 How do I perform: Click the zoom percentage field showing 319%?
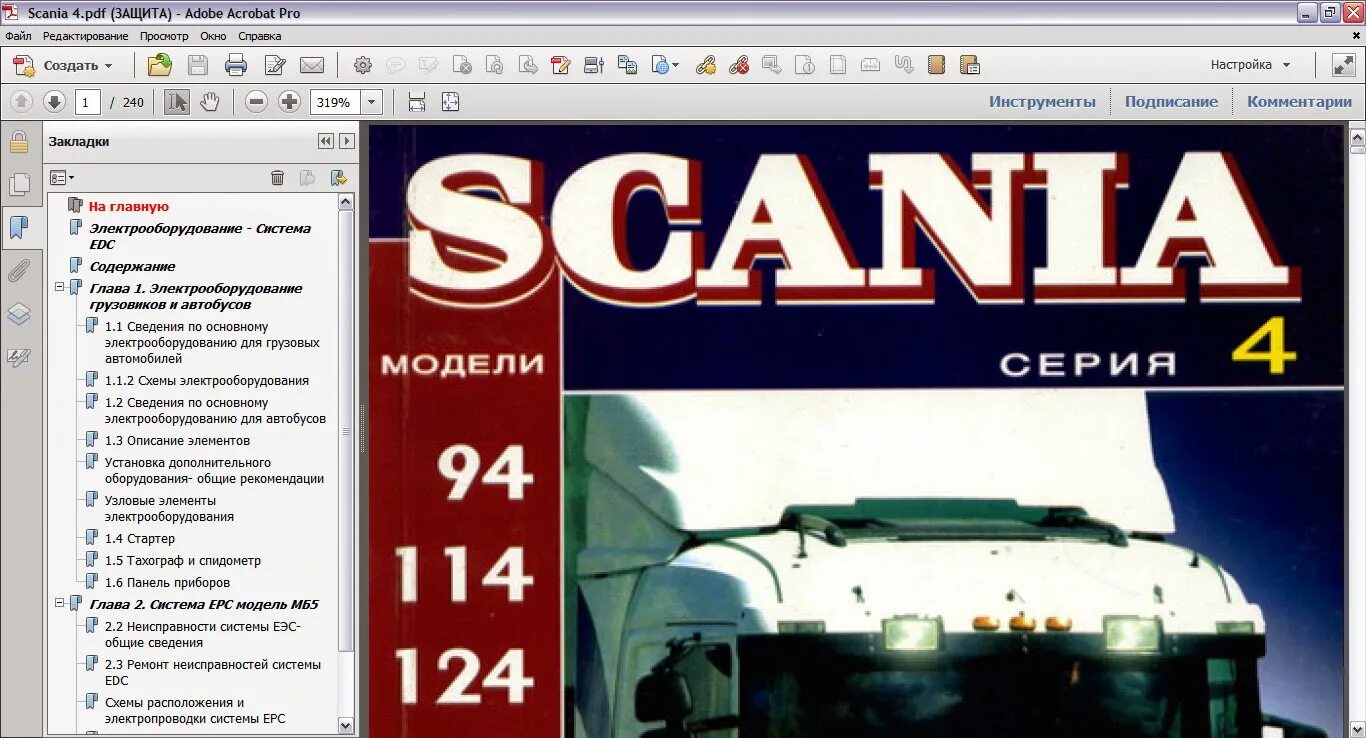pos(336,102)
